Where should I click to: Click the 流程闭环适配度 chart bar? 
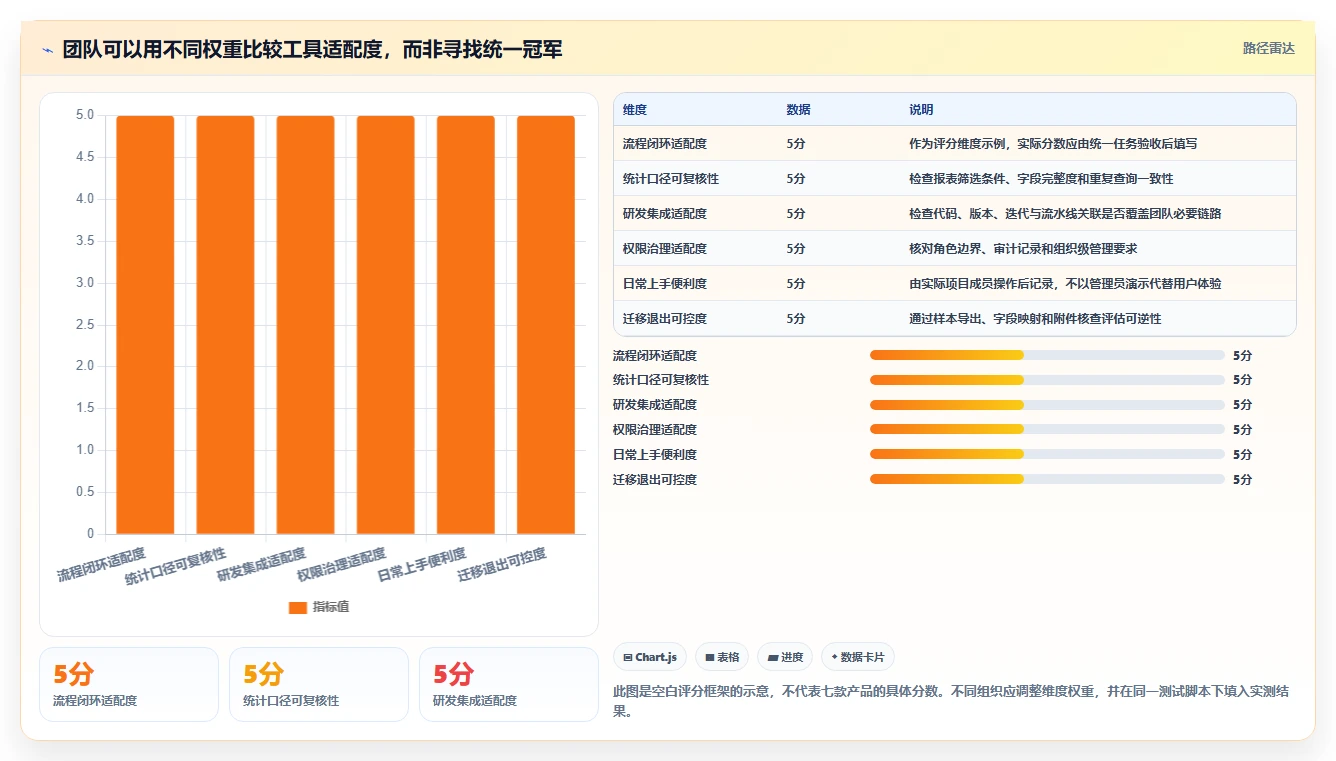[145, 325]
